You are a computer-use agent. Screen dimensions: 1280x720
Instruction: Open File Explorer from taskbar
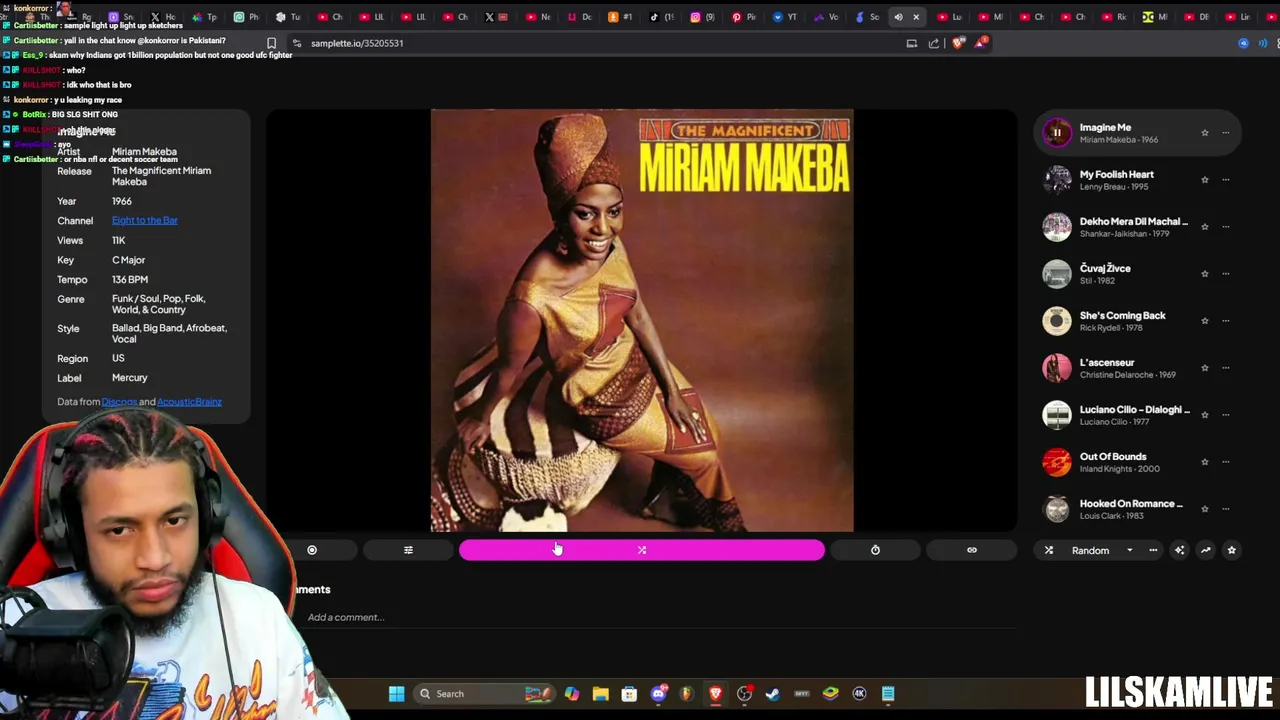coord(600,694)
